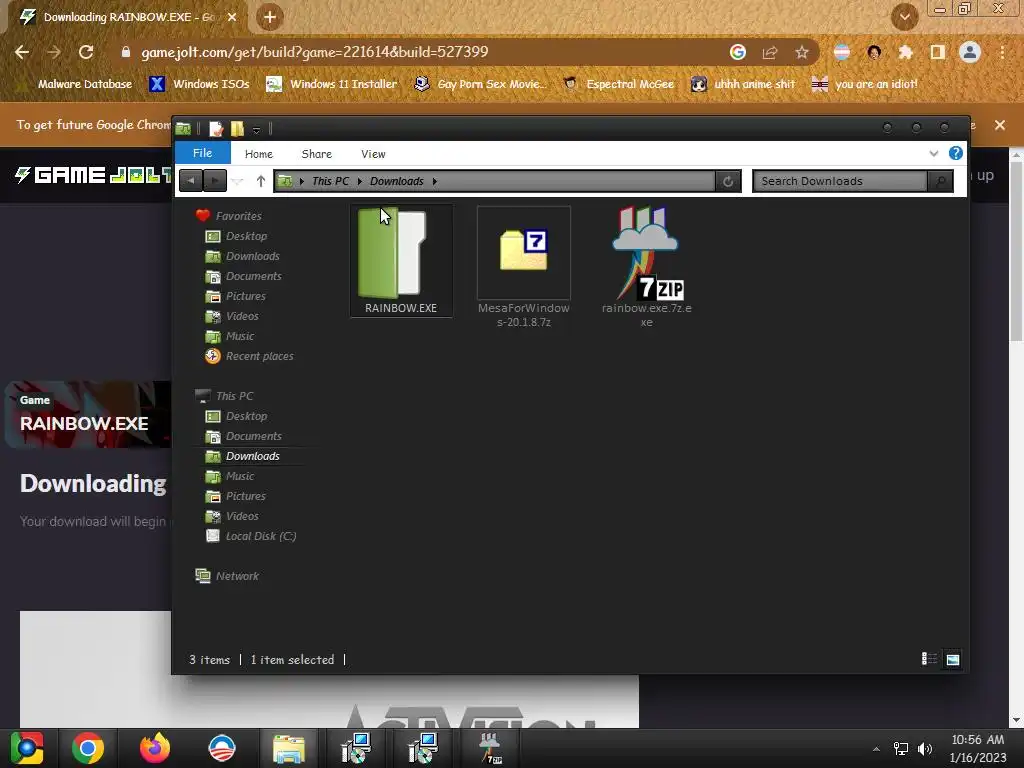Image resolution: width=1024 pixels, height=768 pixels.
Task: Open Network in sidebar
Action: (227, 575)
